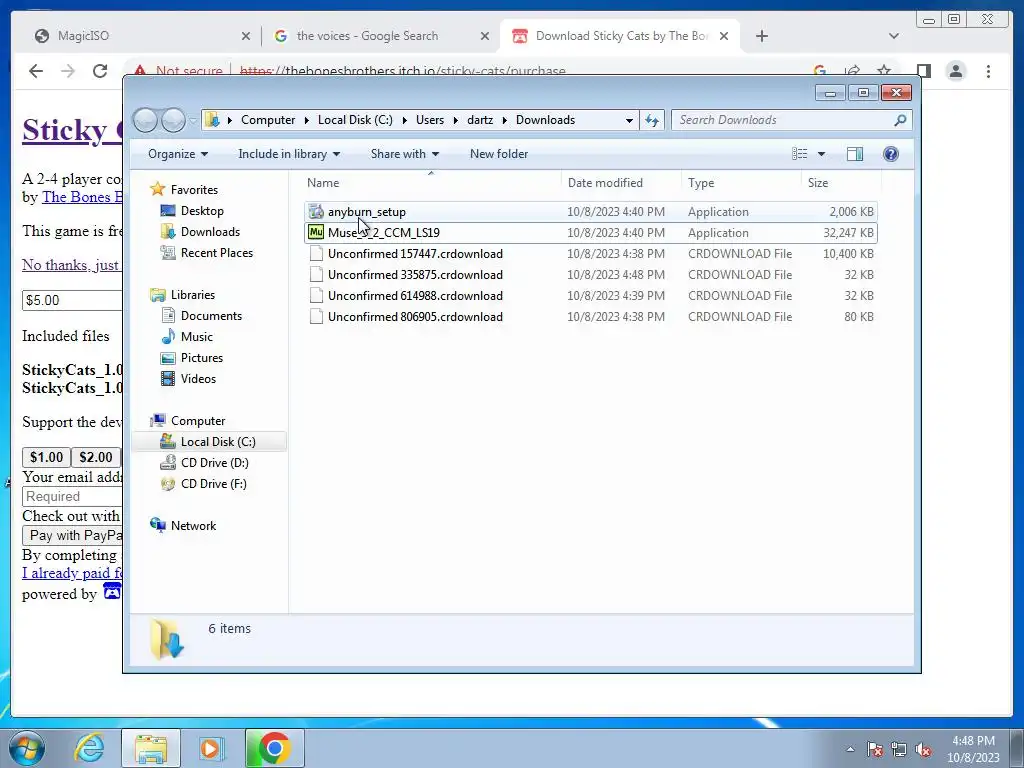
Task: Open view options dropdown arrow
Action: (822, 154)
